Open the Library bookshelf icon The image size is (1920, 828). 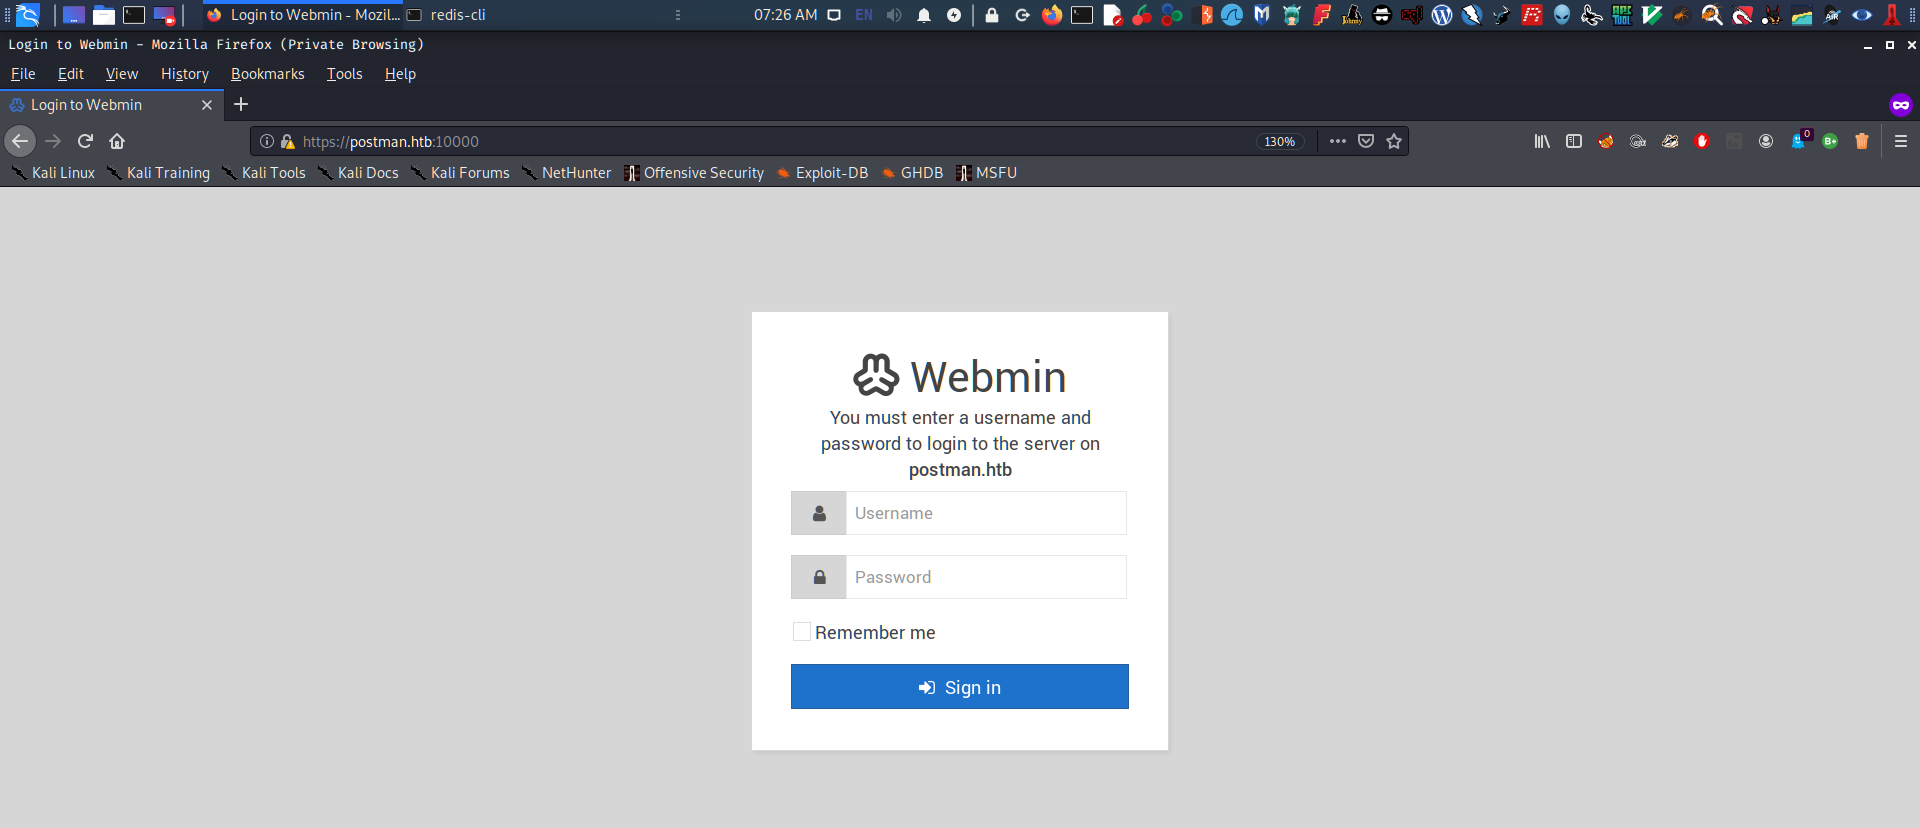1542,141
